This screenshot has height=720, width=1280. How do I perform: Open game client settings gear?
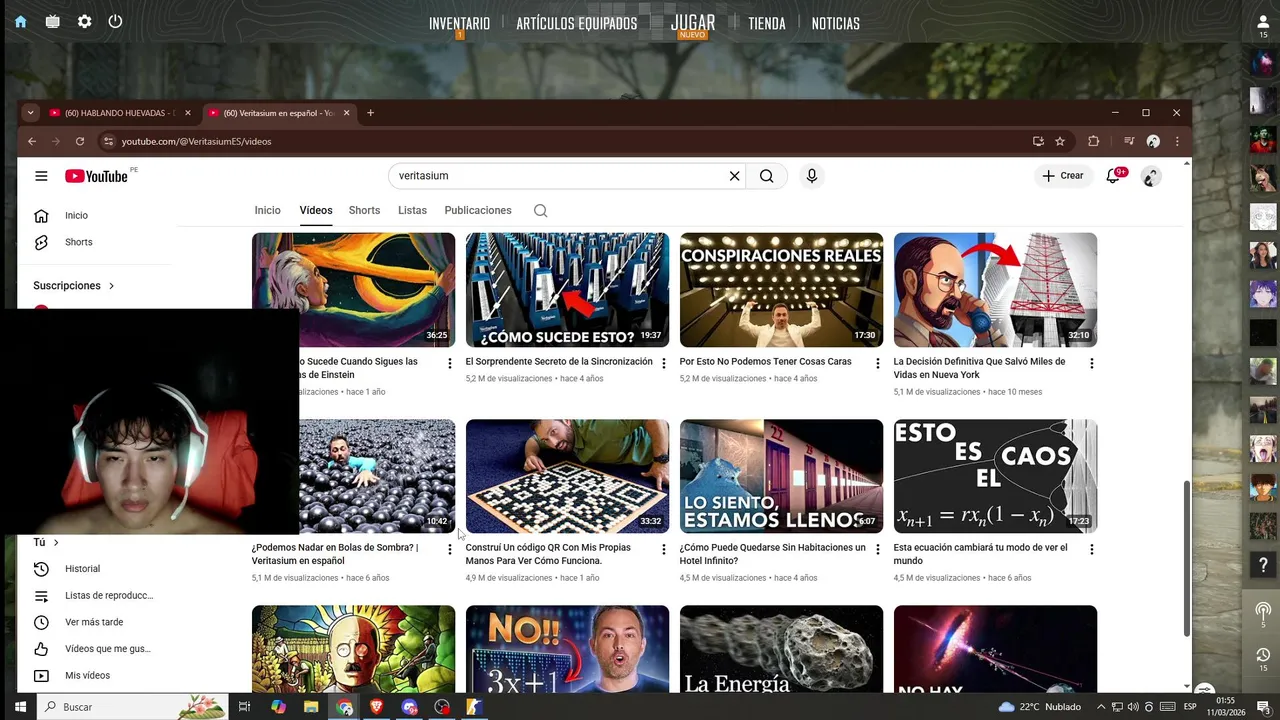pyautogui.click(x=85, y=21)
